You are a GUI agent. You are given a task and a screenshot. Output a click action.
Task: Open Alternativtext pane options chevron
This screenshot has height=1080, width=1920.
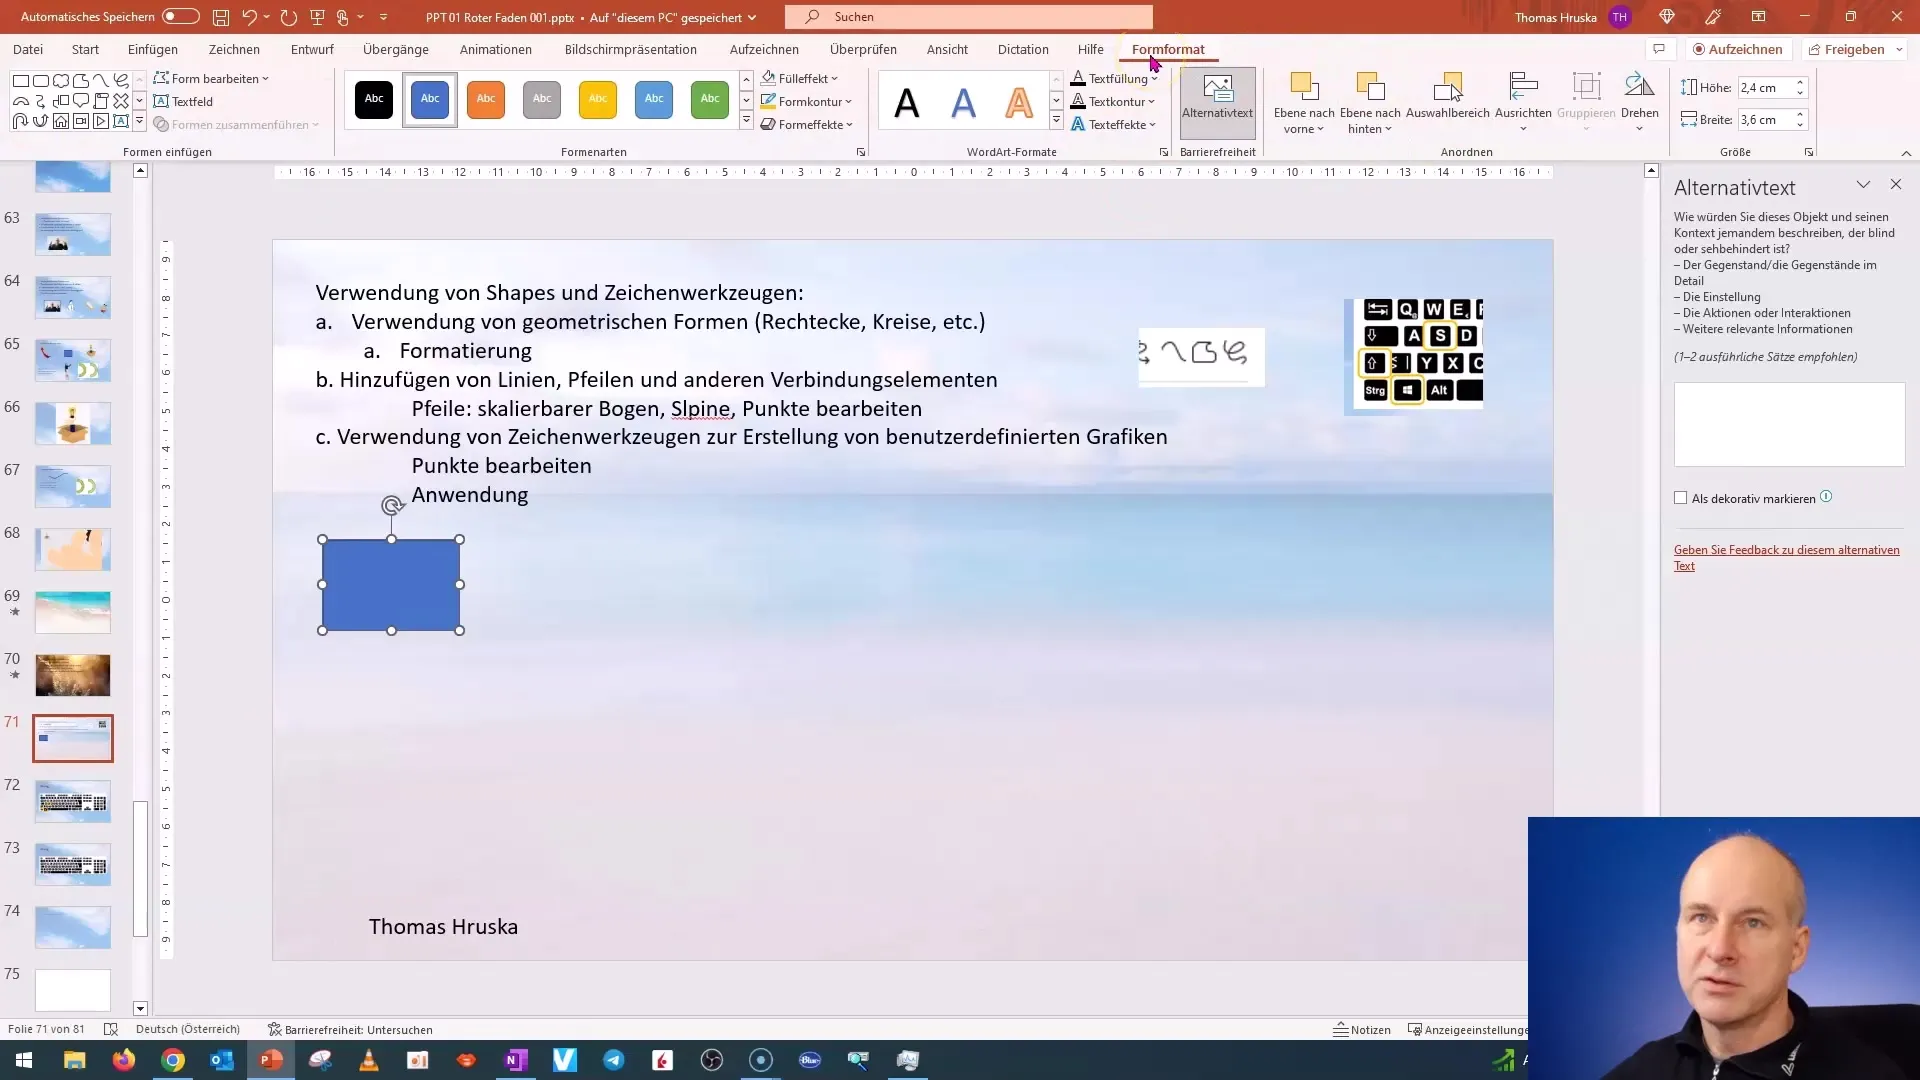tap(1863, 185)
